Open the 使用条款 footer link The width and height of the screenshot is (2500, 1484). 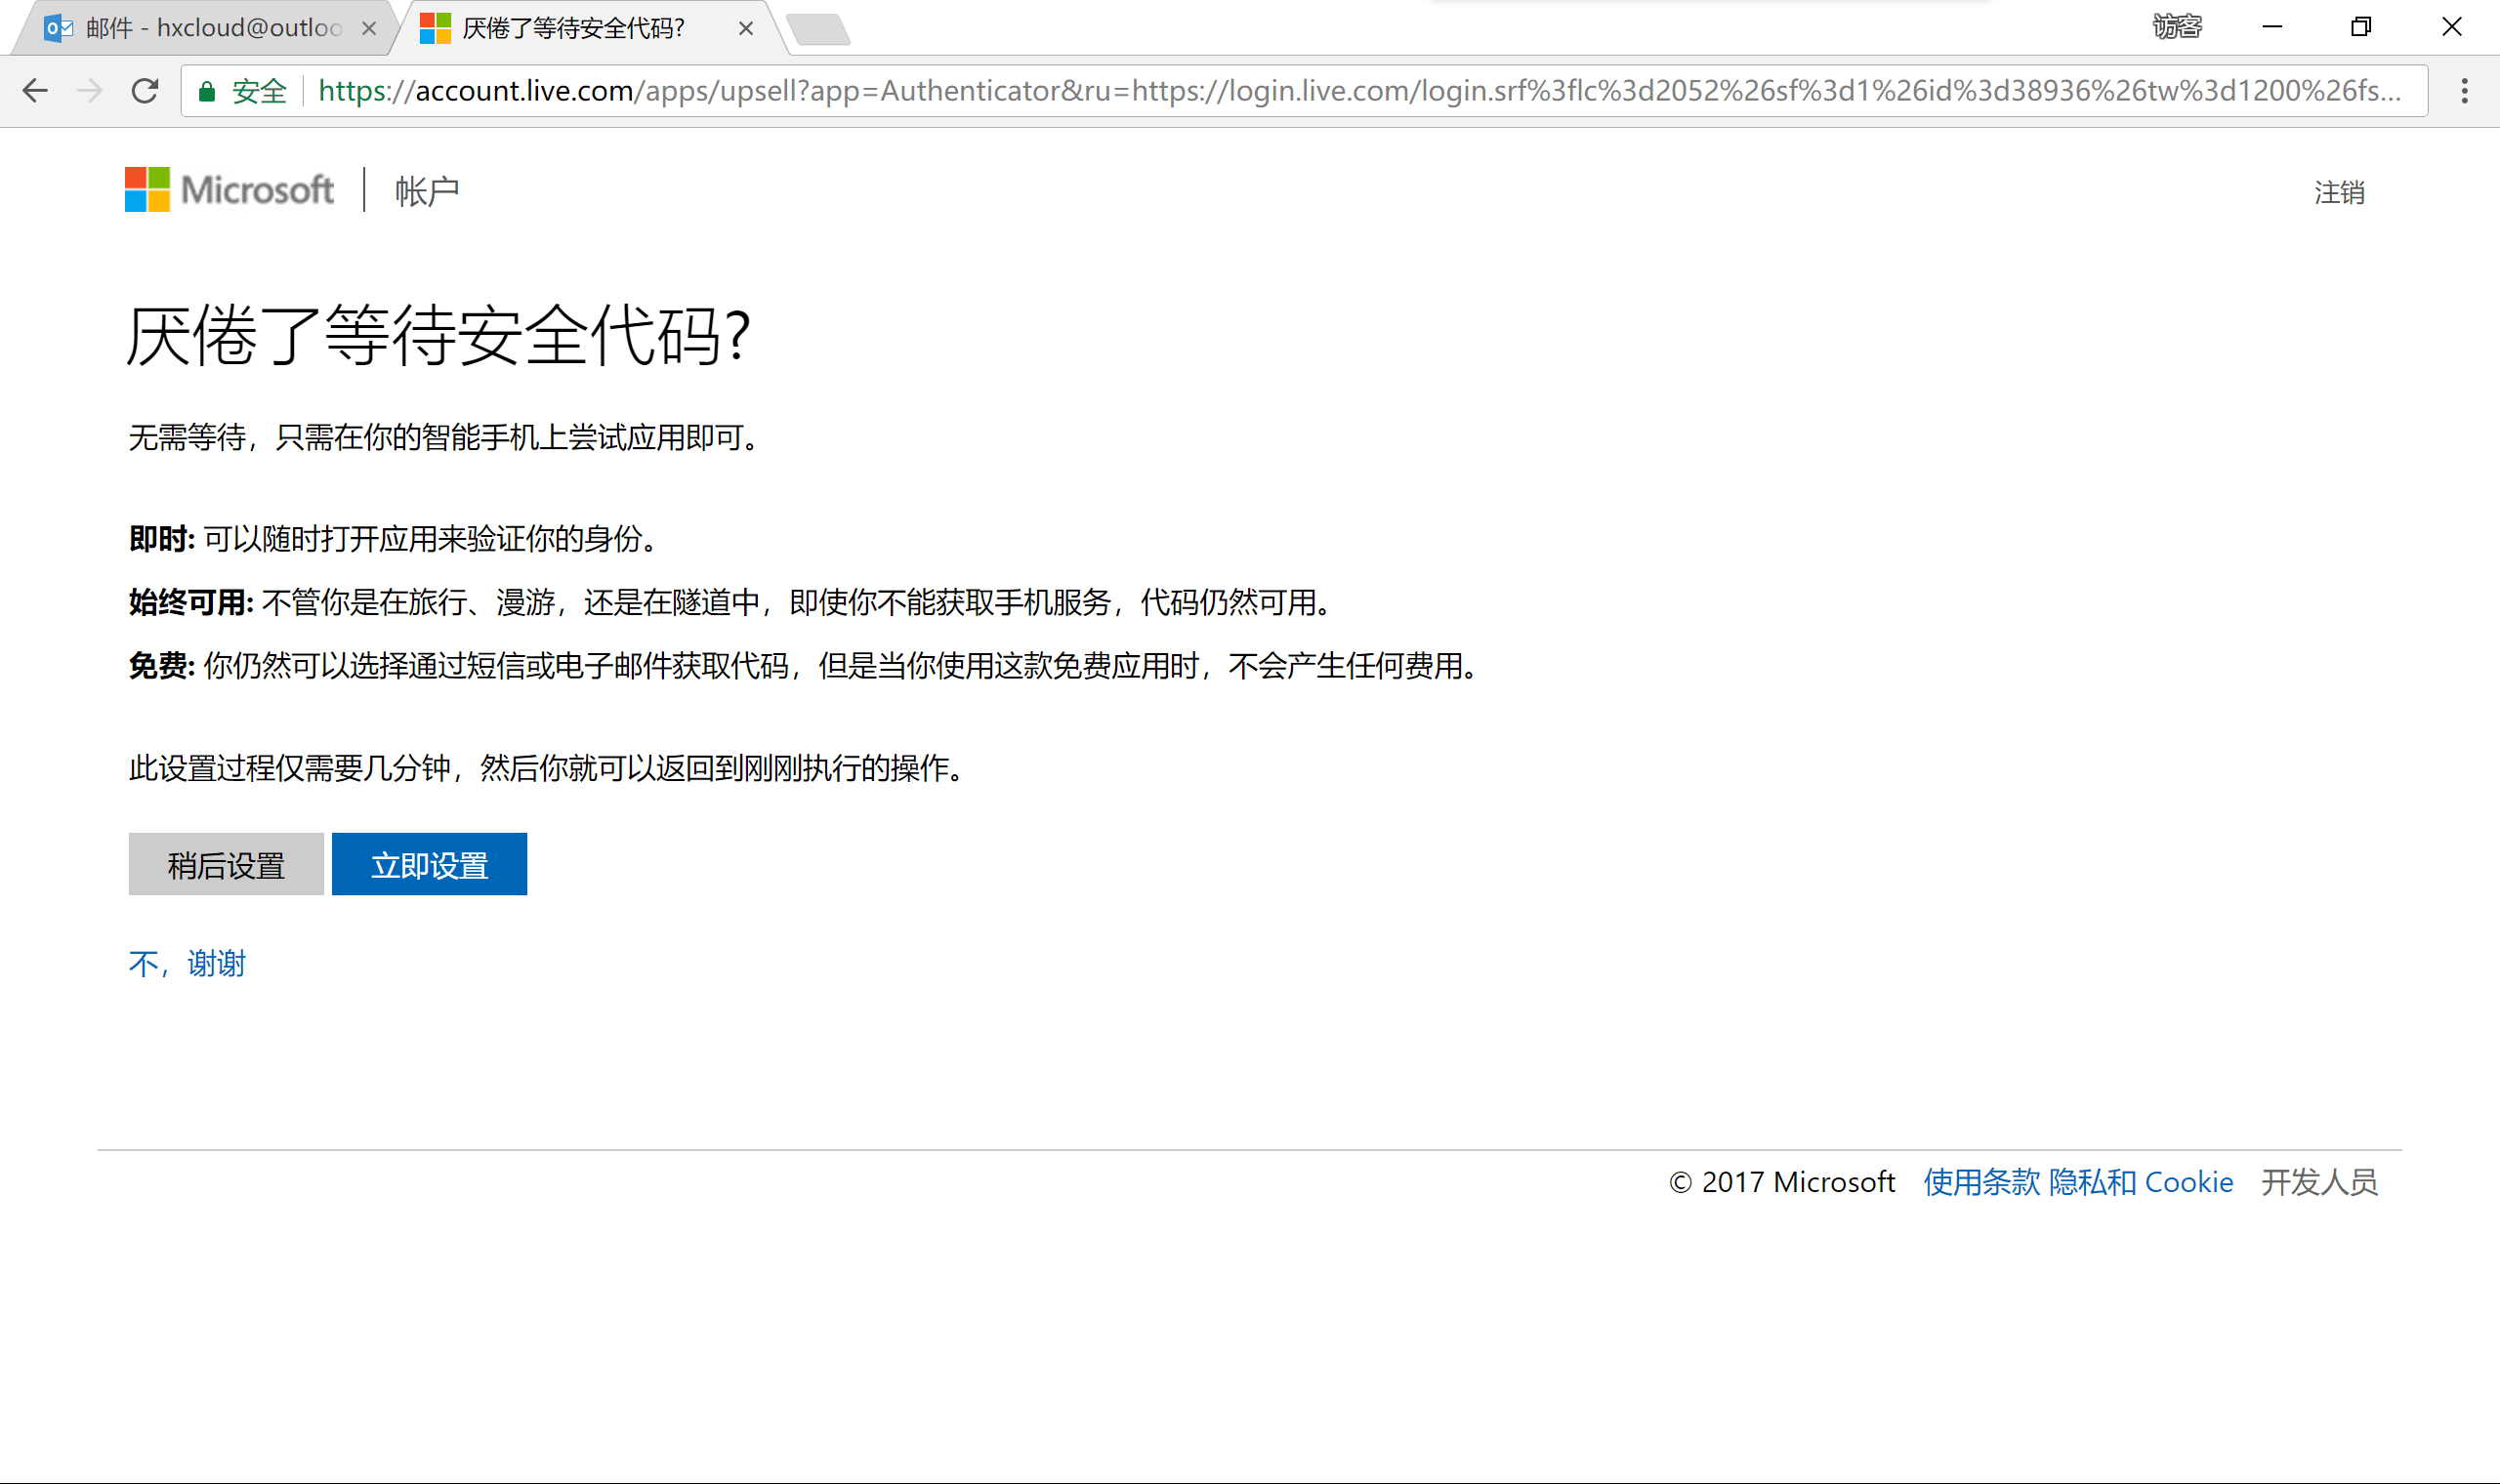click(x=1981, y=1182)
